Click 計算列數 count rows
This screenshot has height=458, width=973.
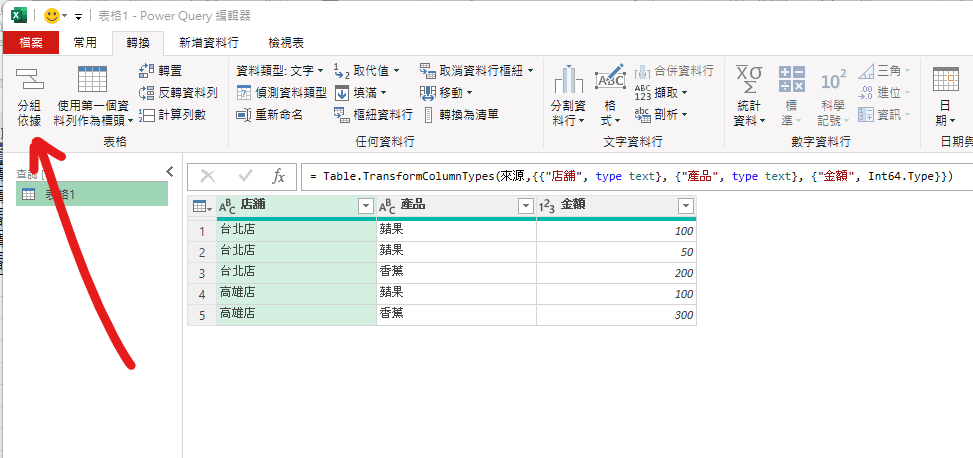click(173, 114)
